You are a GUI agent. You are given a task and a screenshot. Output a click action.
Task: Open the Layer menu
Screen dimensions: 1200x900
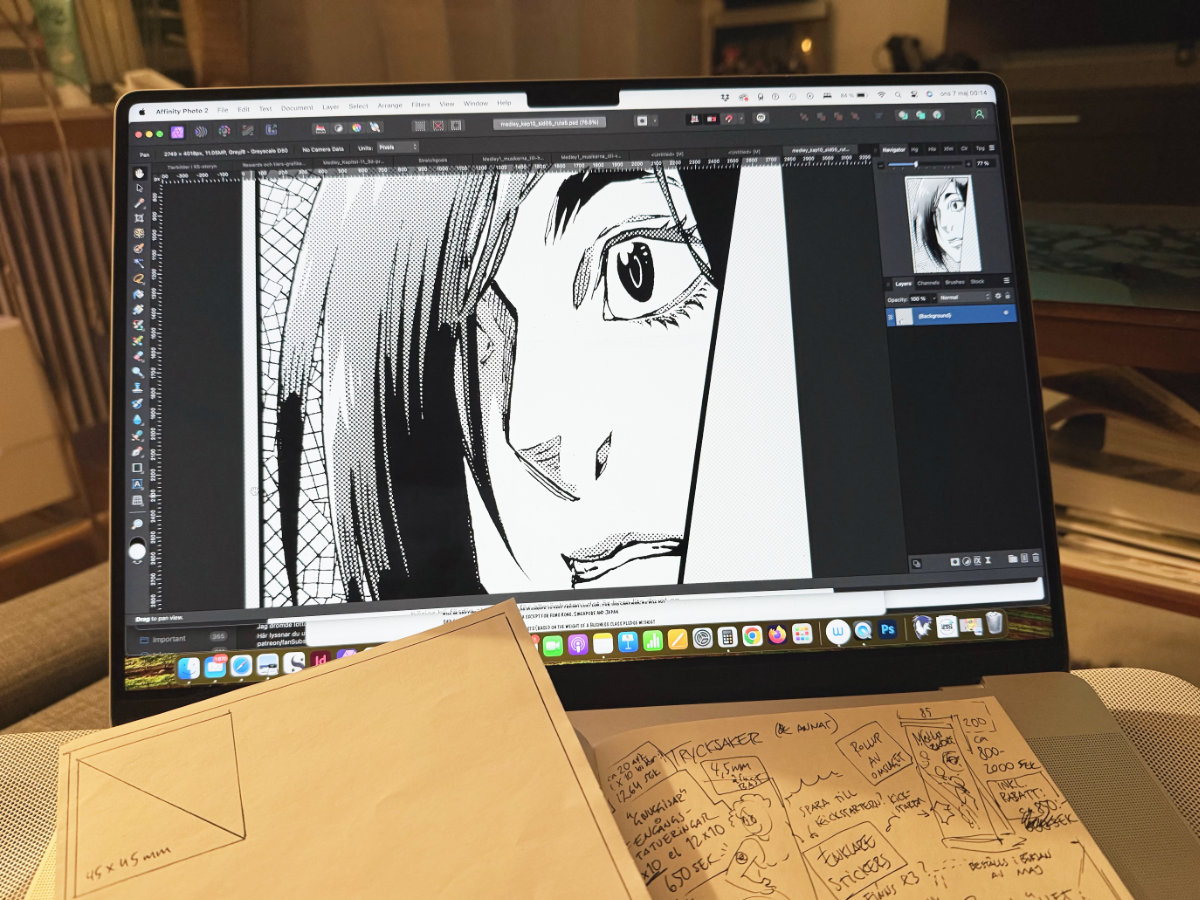tap(330, 107)
